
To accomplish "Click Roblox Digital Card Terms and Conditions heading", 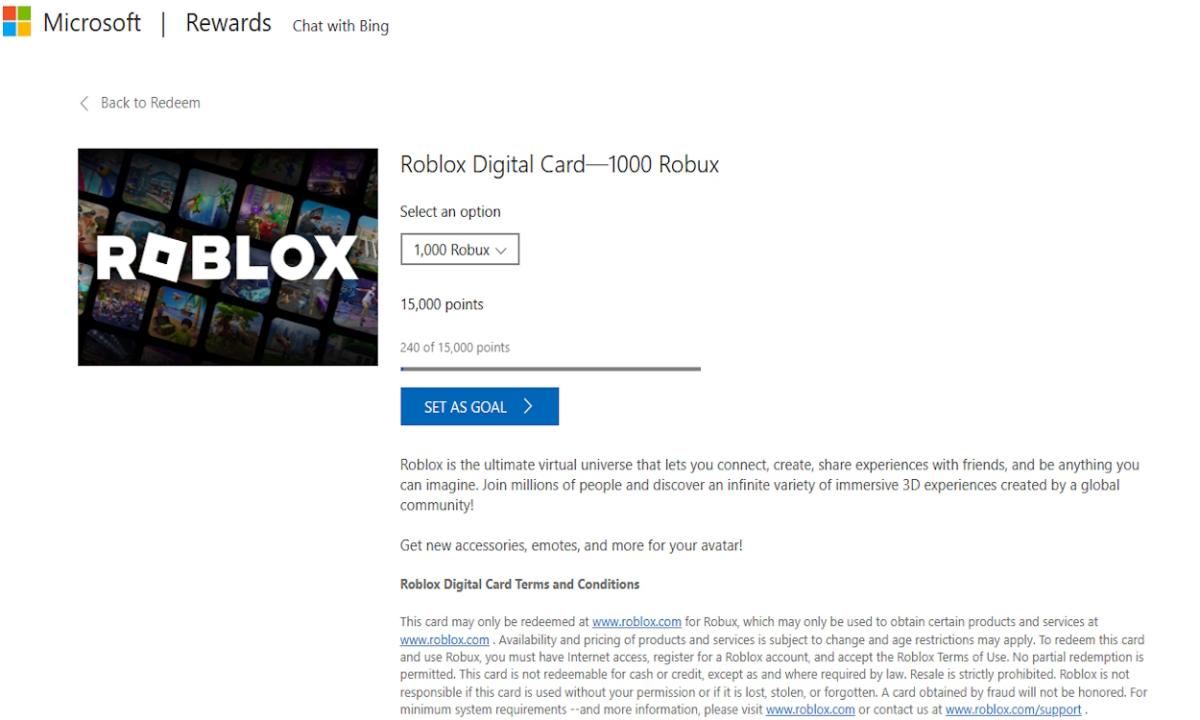I will coord(520,584).
